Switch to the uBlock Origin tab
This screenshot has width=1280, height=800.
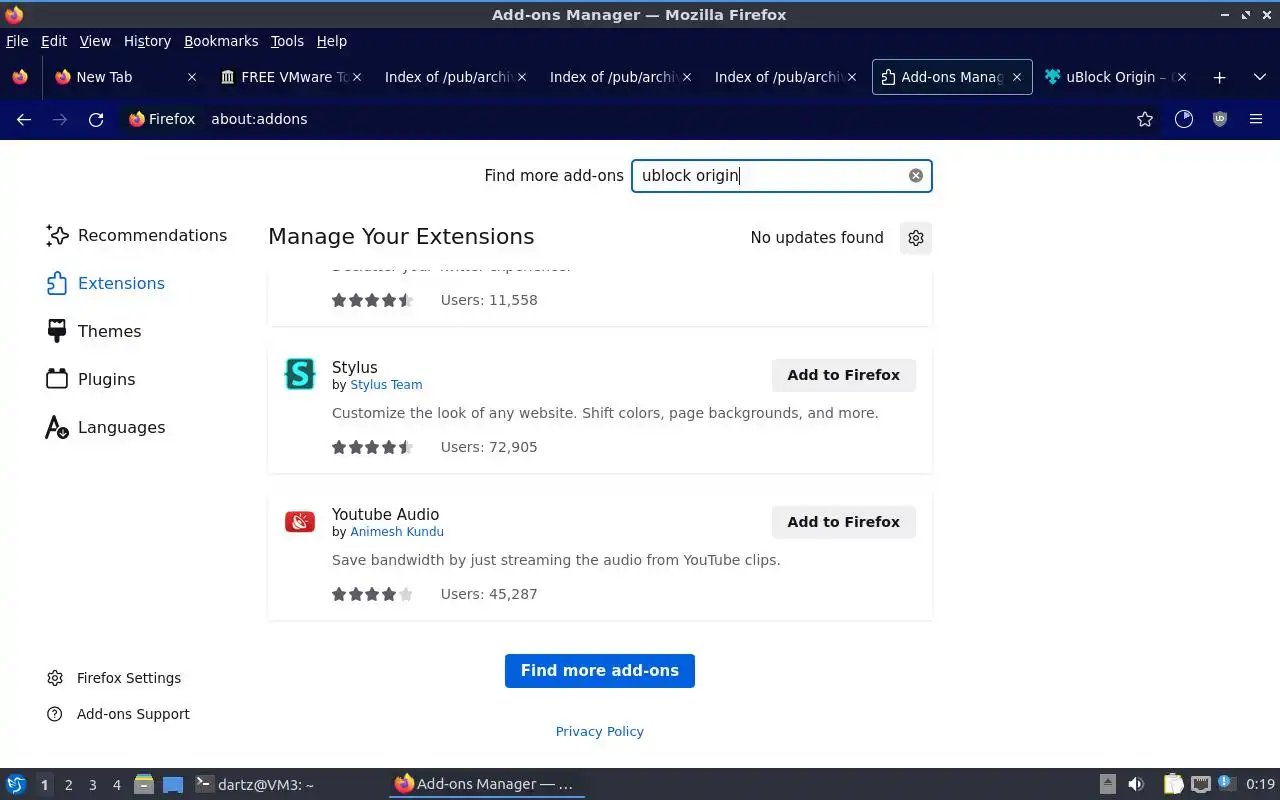tap(1115, 77)
